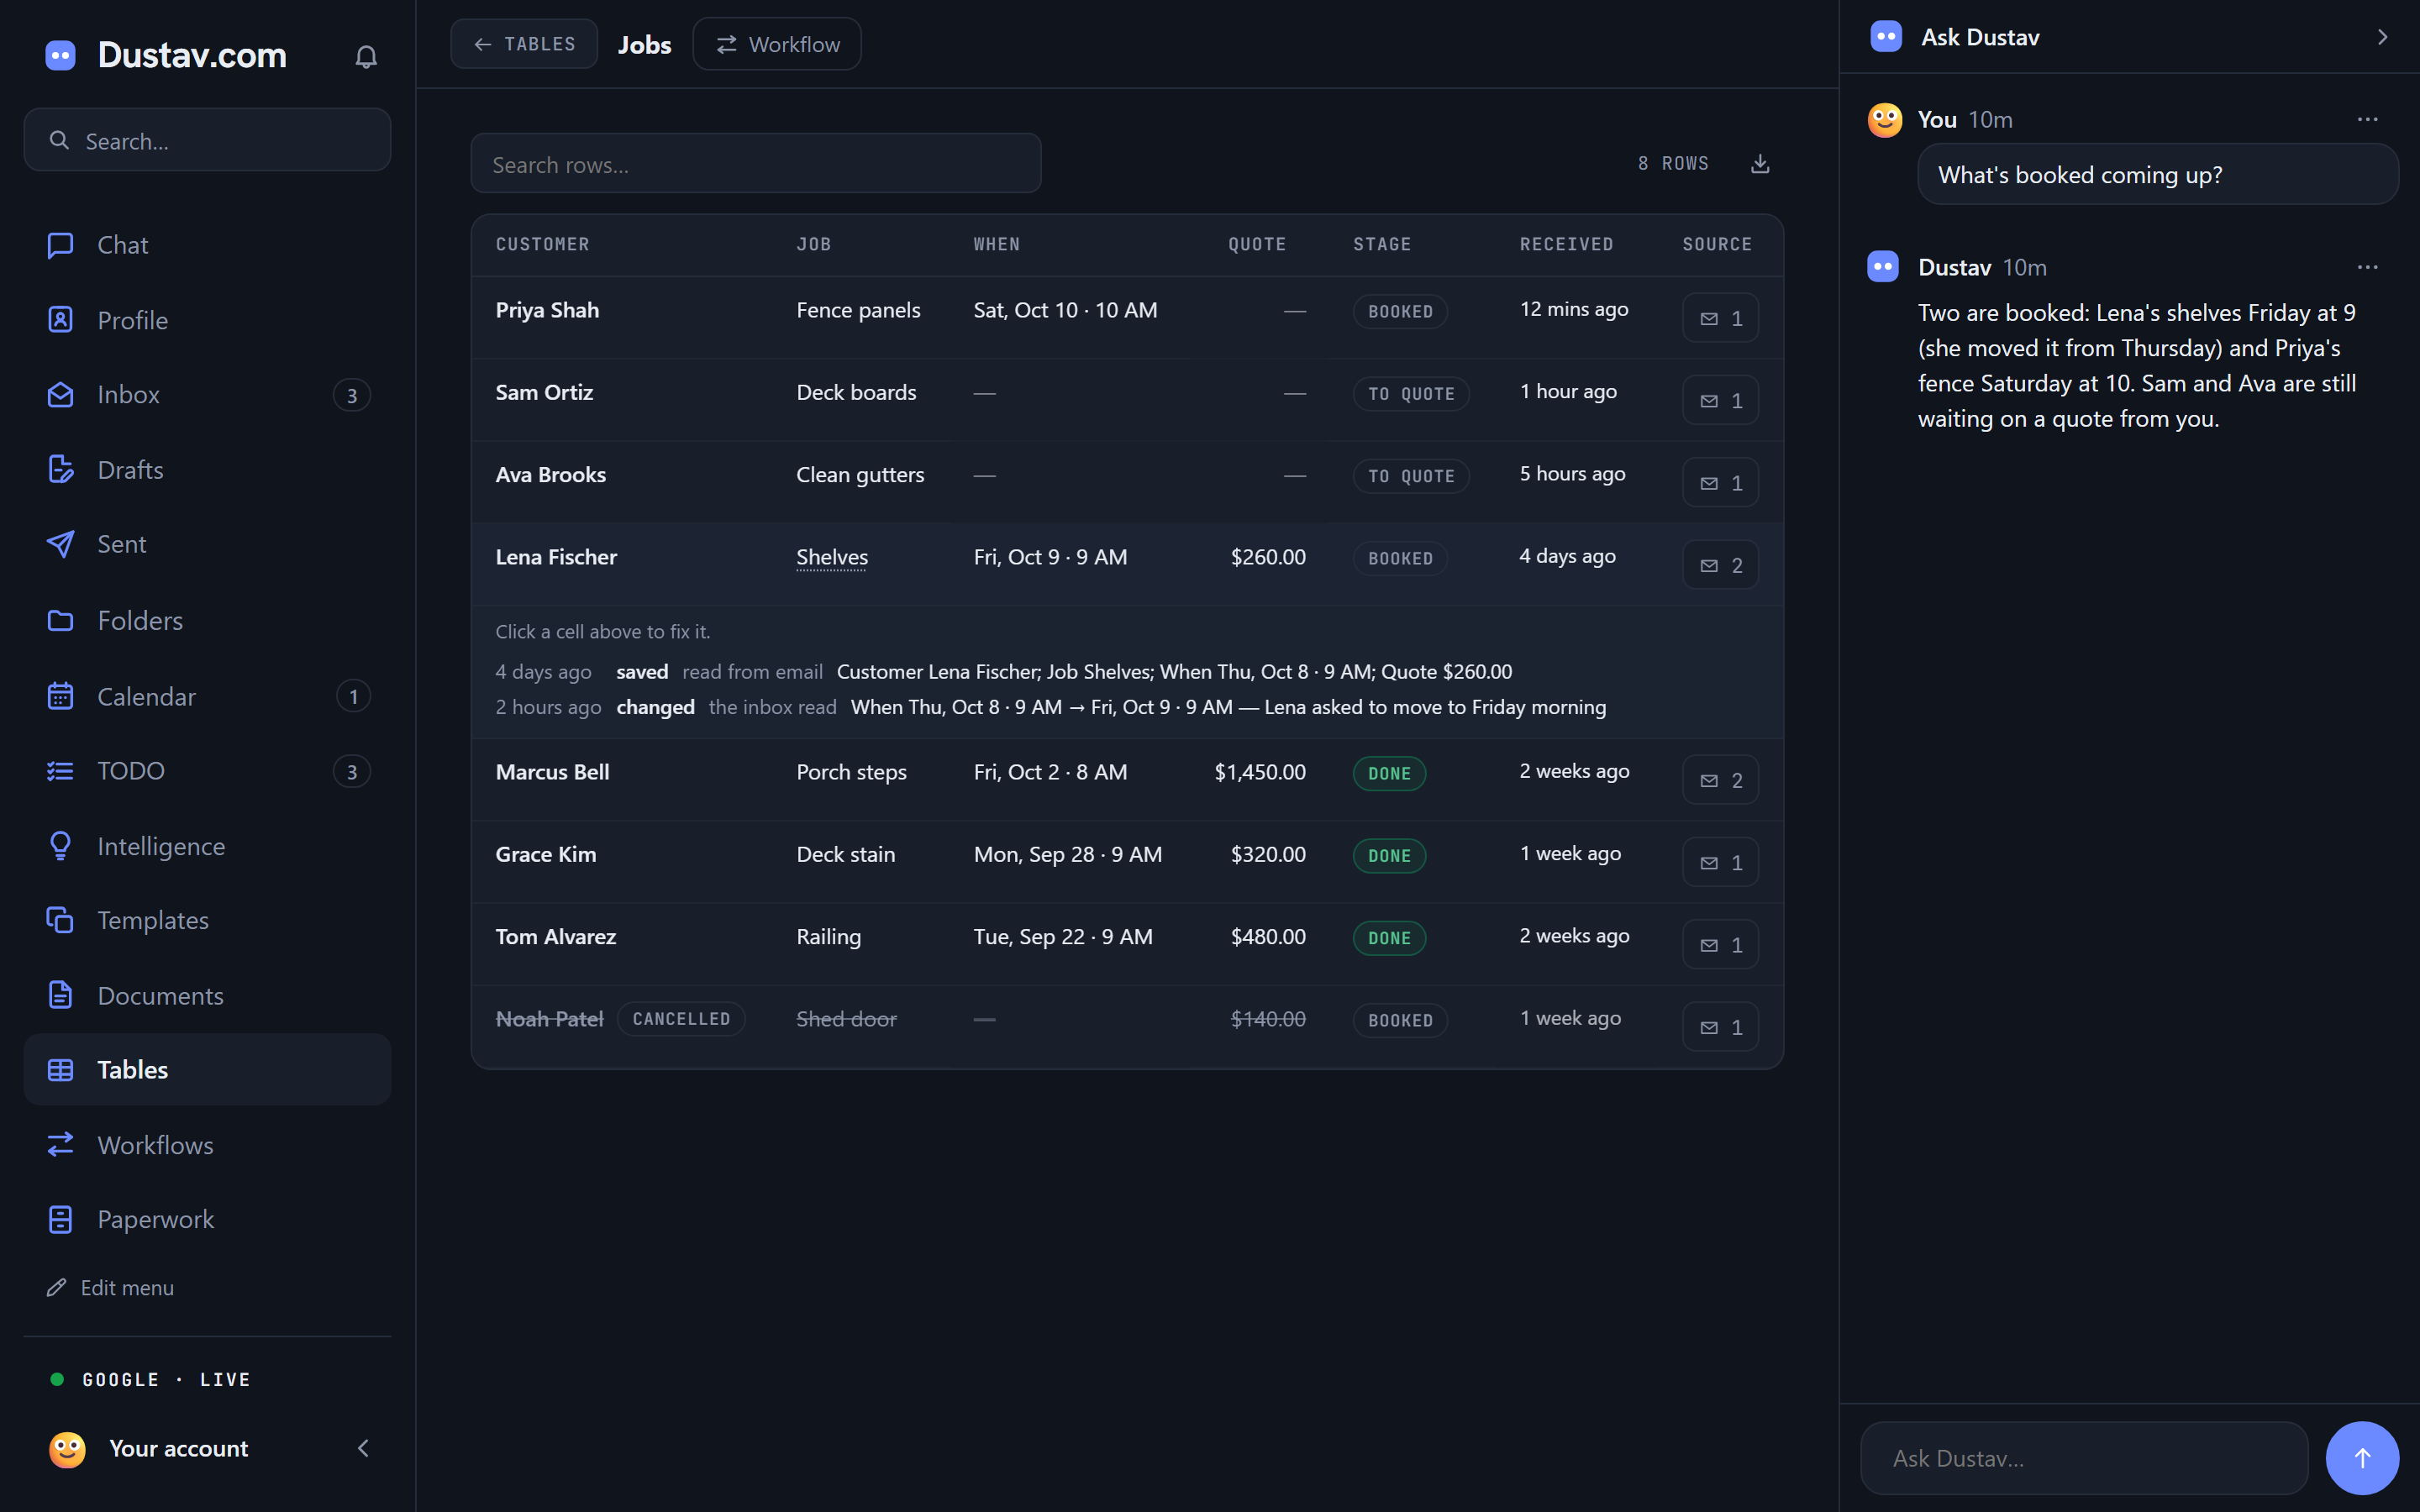
Task: Open source emails for Marcus Bell
Action: 1720,780
